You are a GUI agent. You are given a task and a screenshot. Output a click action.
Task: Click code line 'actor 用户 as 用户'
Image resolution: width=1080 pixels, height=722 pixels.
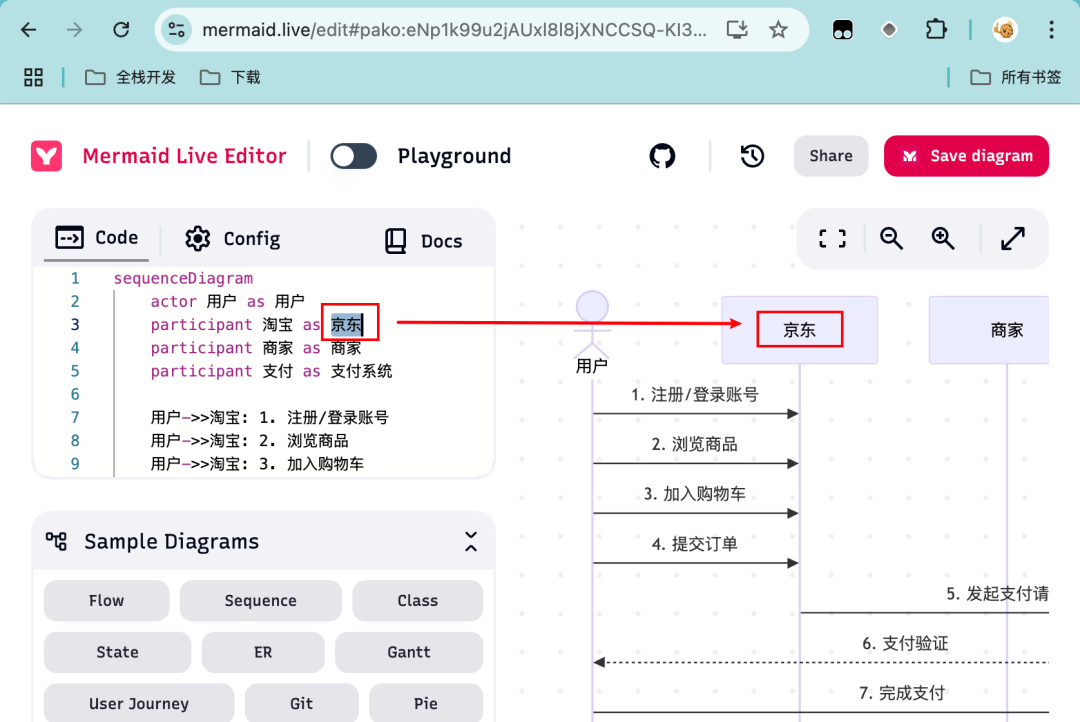coord(227,302)
